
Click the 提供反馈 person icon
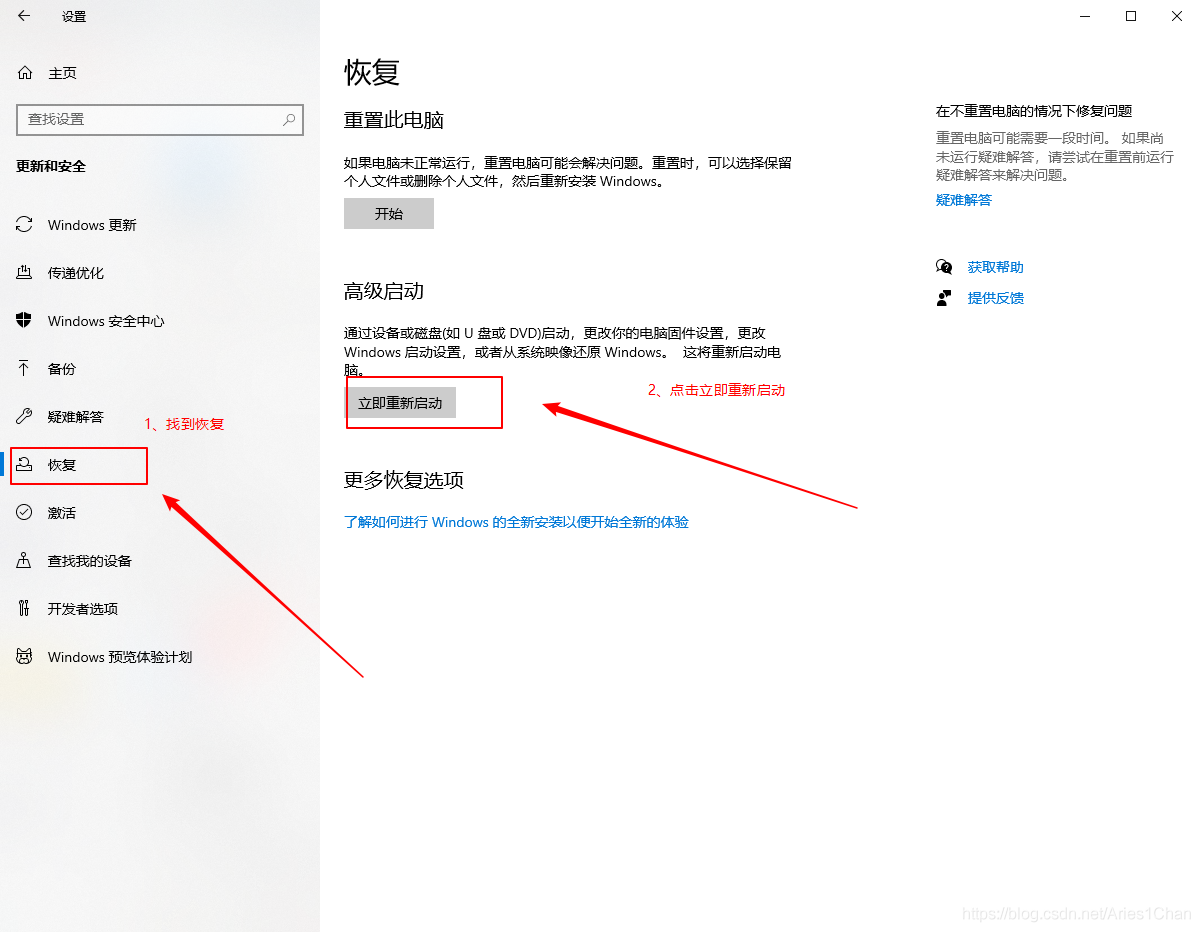[944, 298]
